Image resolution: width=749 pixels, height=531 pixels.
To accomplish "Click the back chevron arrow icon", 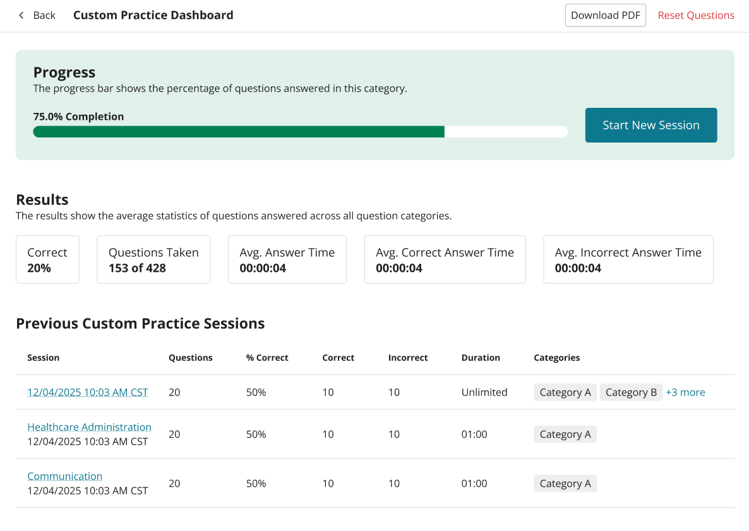I will coord(21,15).
